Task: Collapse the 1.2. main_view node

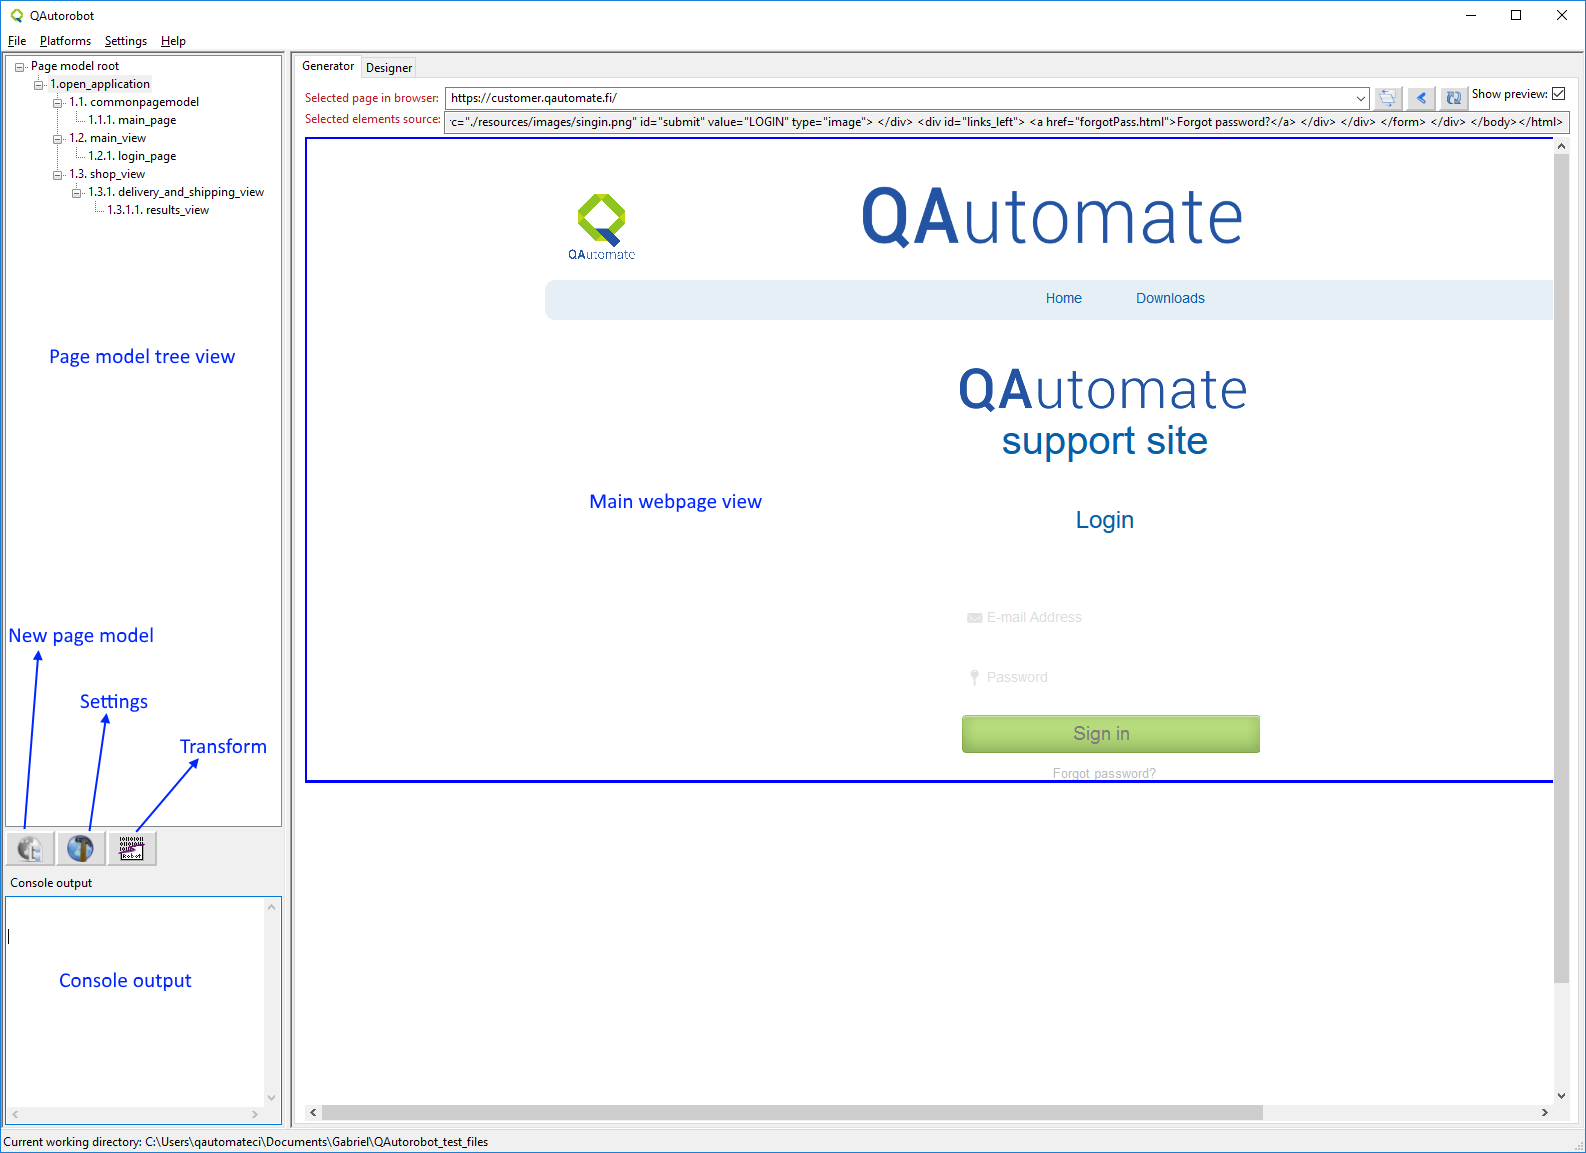Action: pos(57,139)
